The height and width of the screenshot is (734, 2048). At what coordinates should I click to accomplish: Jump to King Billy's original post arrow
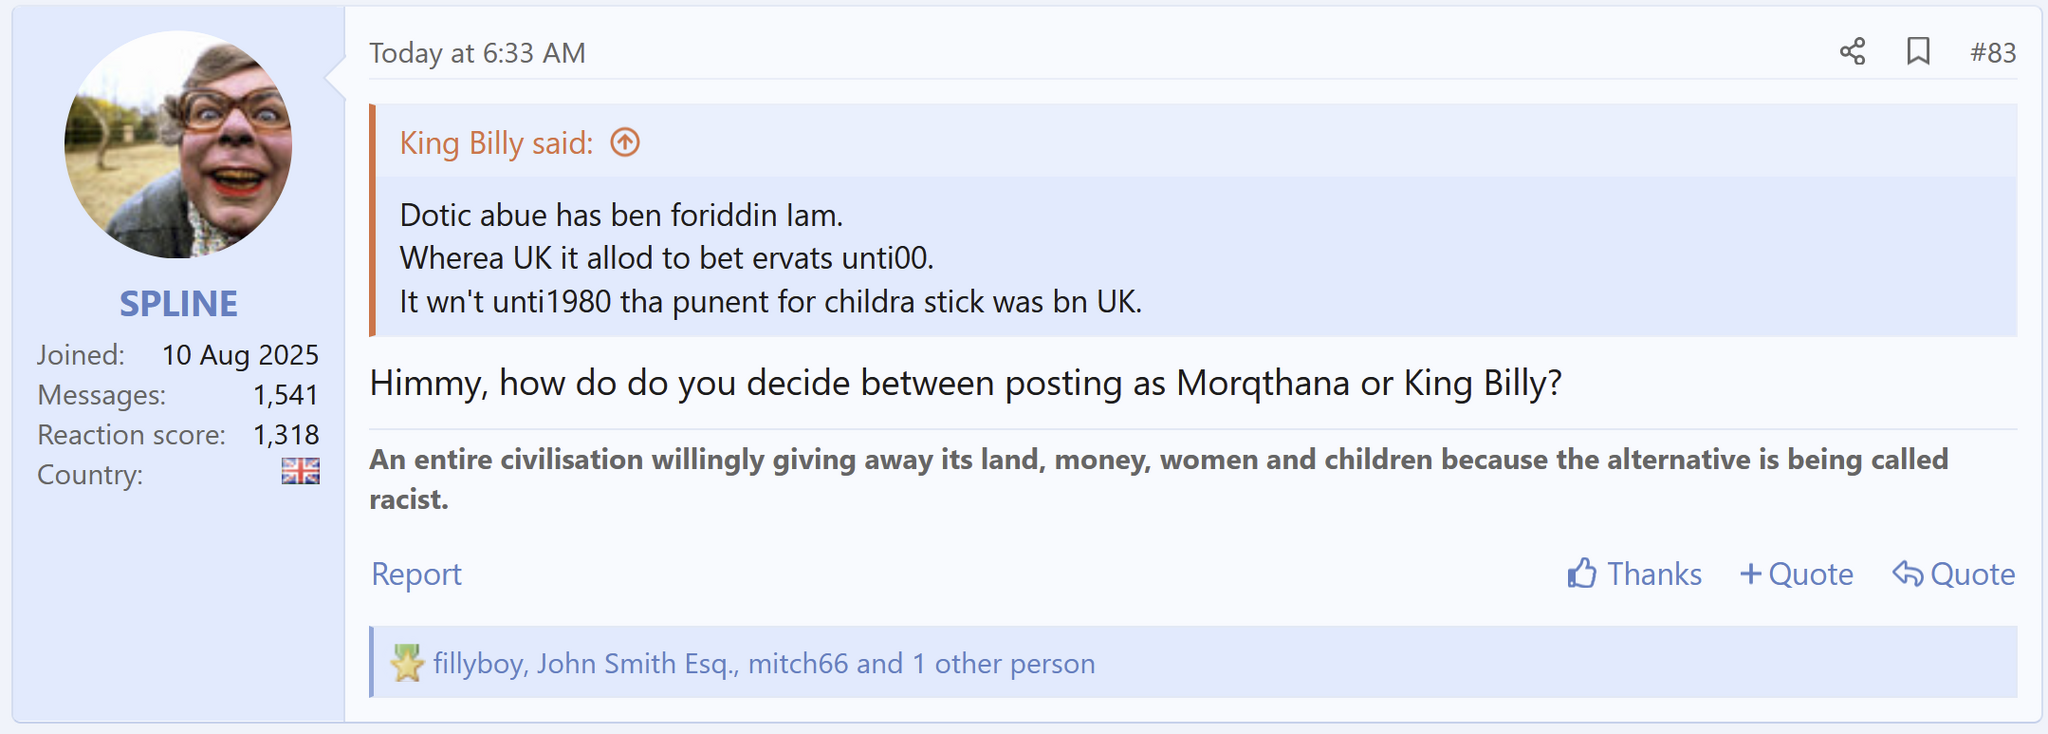click(x=625, y=143)
